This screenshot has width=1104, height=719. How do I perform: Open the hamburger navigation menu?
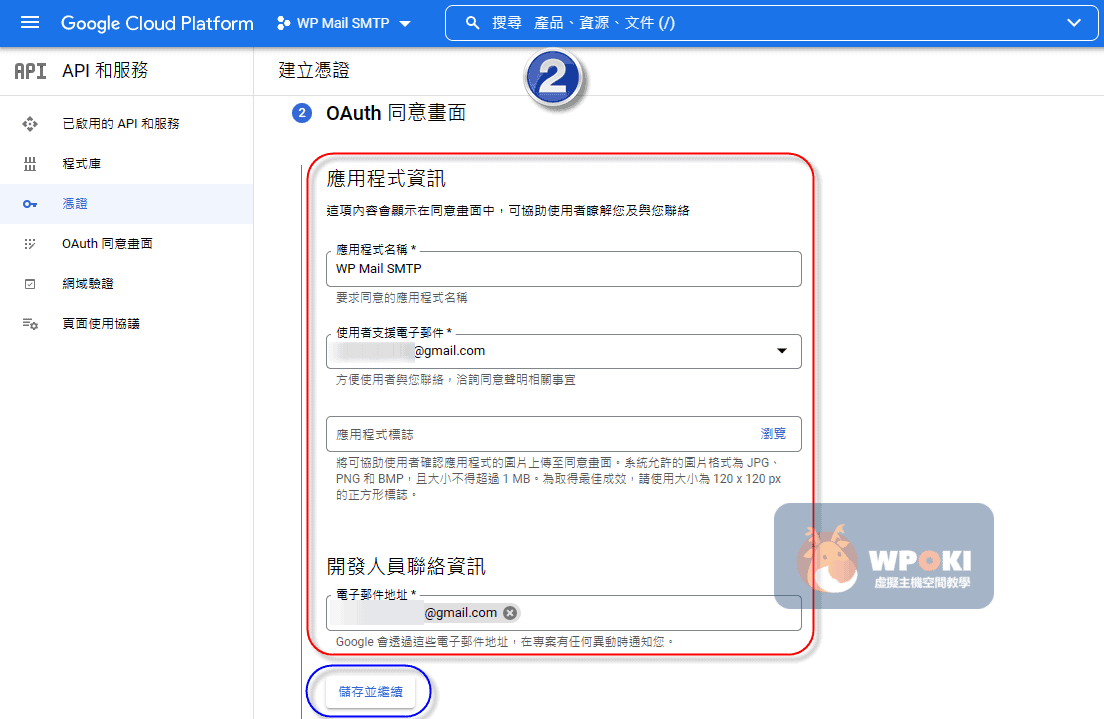(30, 23)
